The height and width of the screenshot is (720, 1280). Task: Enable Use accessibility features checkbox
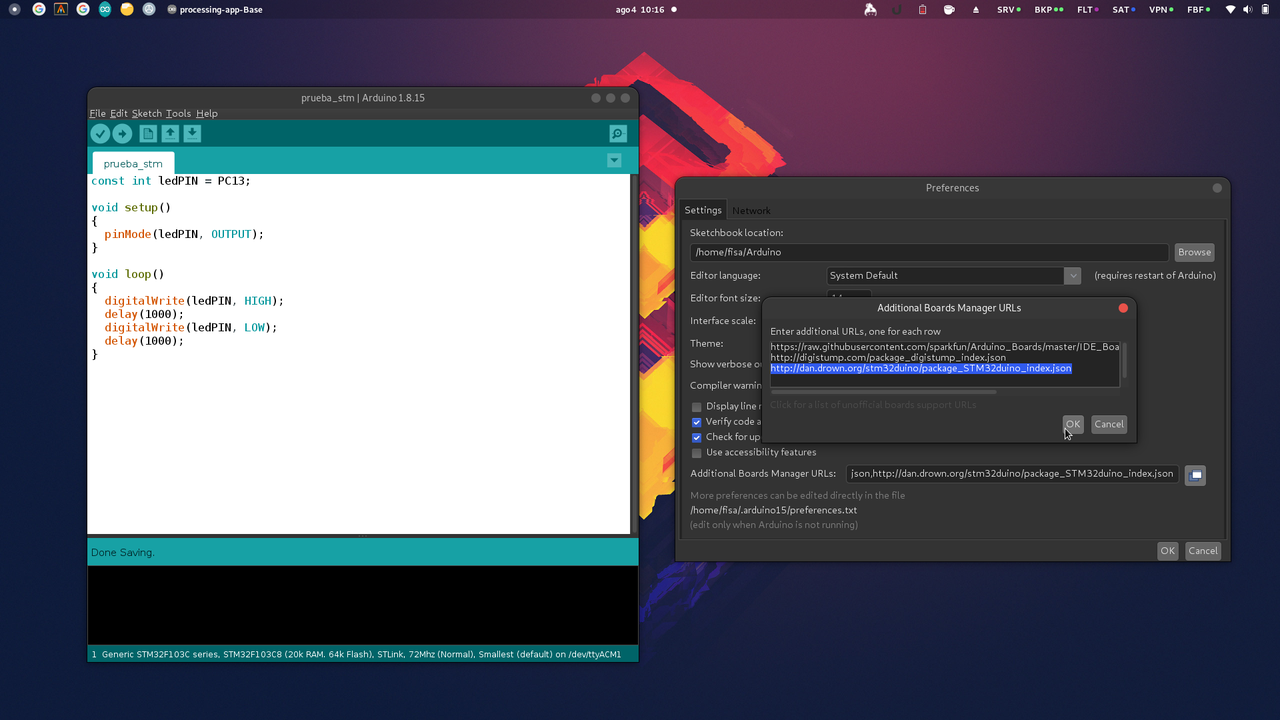(x=697, y=453)
